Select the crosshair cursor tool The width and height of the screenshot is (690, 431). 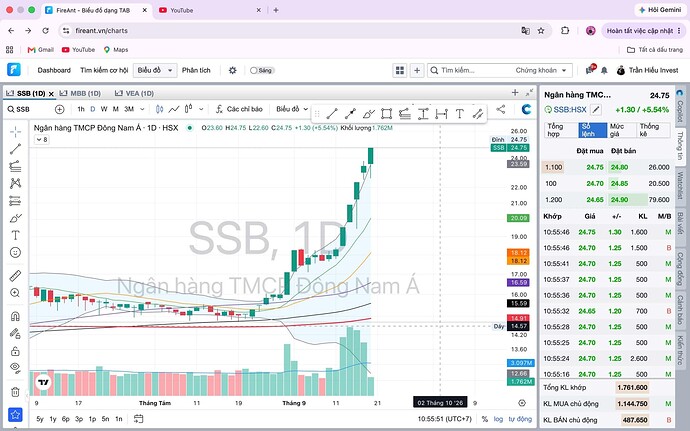[x=15, y=132]
